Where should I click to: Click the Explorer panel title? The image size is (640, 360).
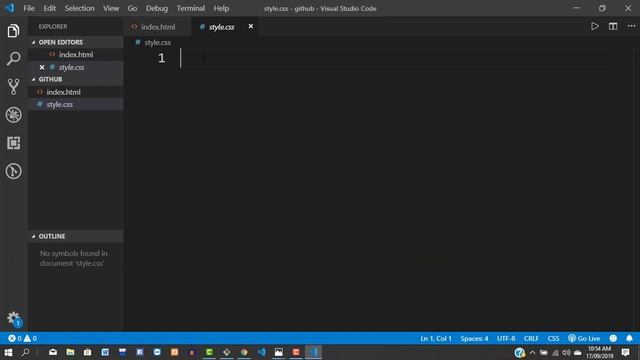pyautogui.click(x=53, y=27)
